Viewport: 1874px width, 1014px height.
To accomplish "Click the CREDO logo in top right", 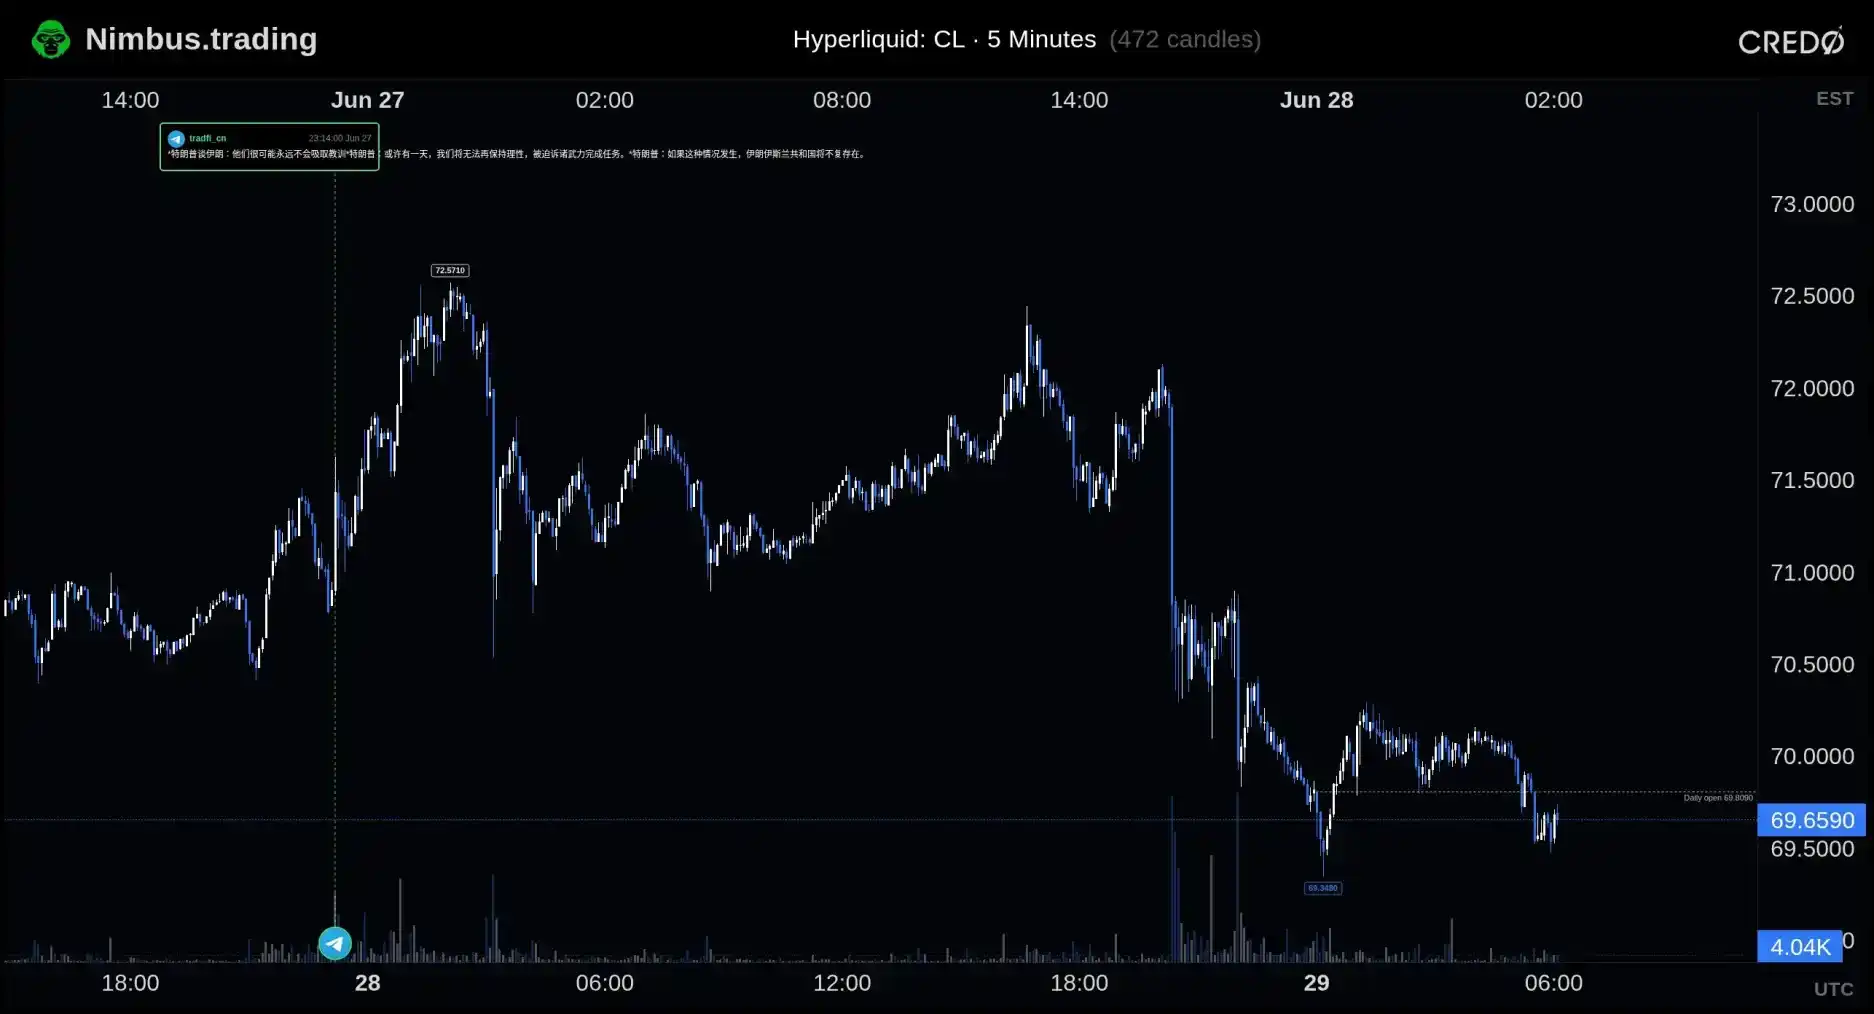I will point(1791,41).
